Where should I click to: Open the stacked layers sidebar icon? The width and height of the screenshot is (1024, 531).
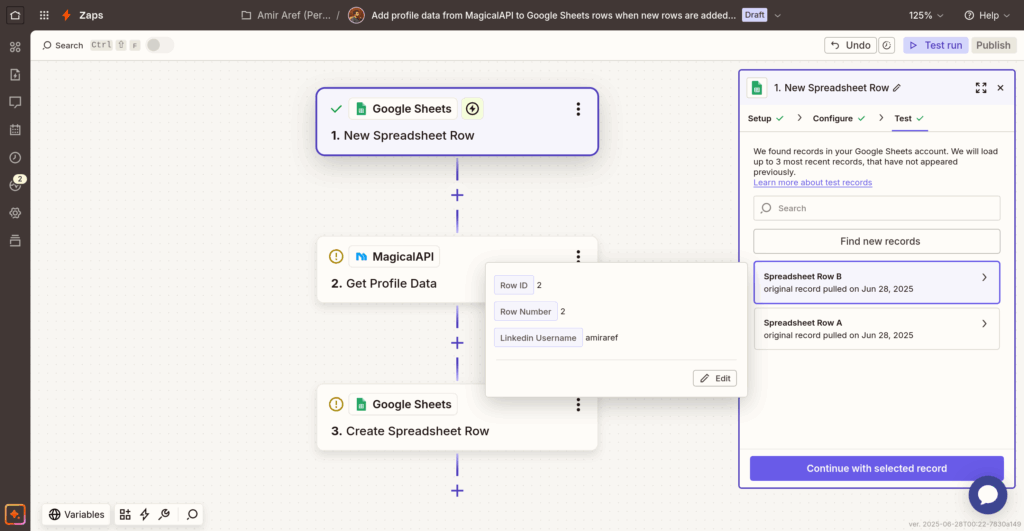click(15, 240)
